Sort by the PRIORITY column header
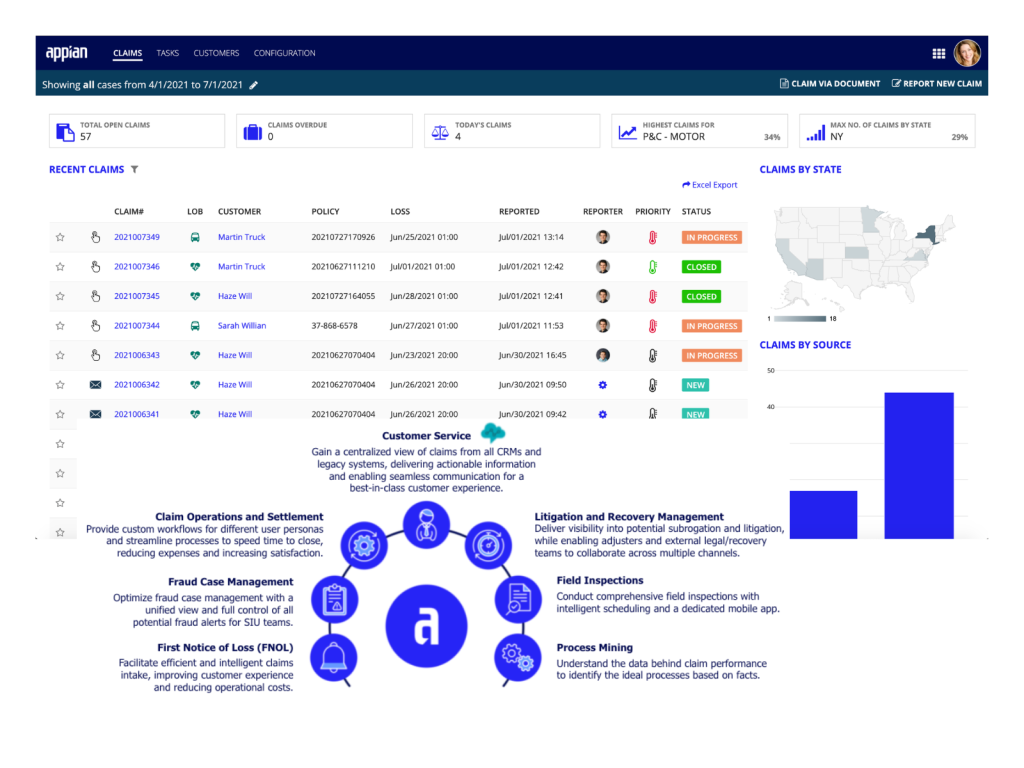1024x768 pixels. coord(653,212)
